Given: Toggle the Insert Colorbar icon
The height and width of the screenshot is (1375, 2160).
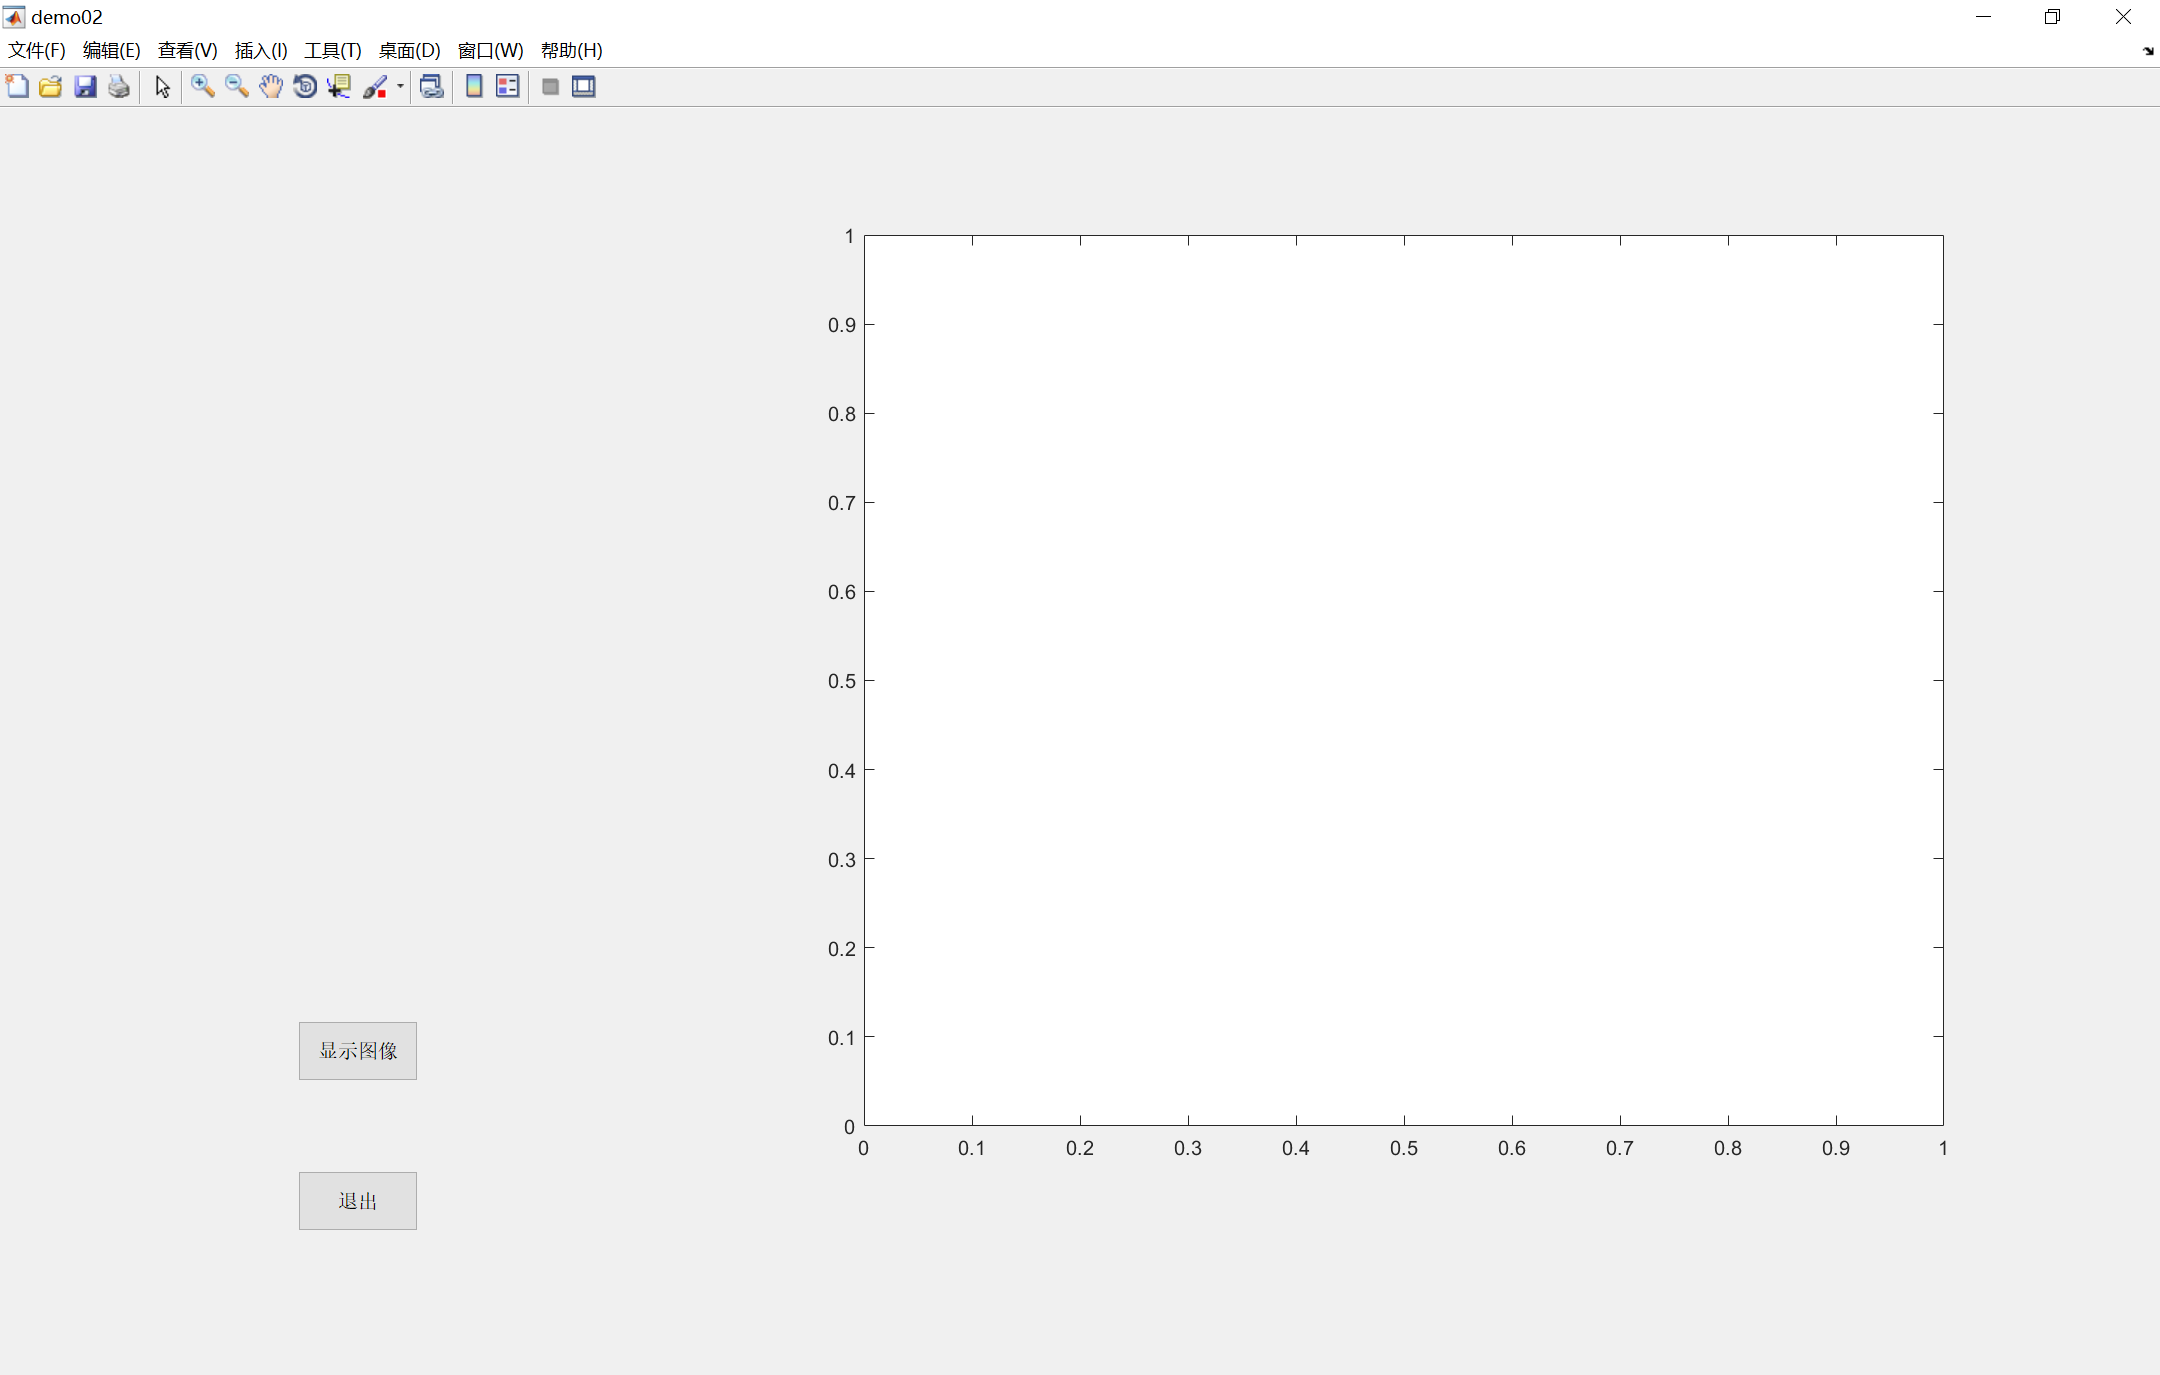Looking at the screenshot, I should (x=474, y=87).
